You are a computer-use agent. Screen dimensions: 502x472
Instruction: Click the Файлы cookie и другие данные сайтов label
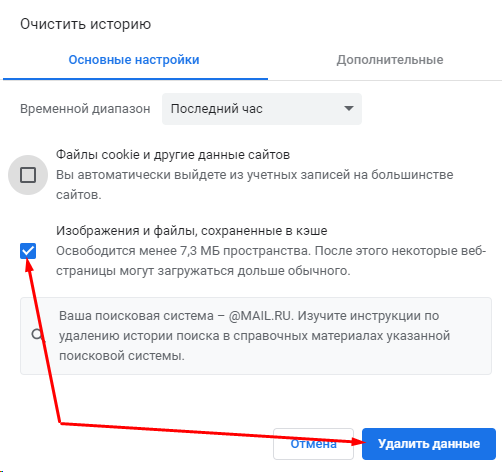(x=173, y=155)
